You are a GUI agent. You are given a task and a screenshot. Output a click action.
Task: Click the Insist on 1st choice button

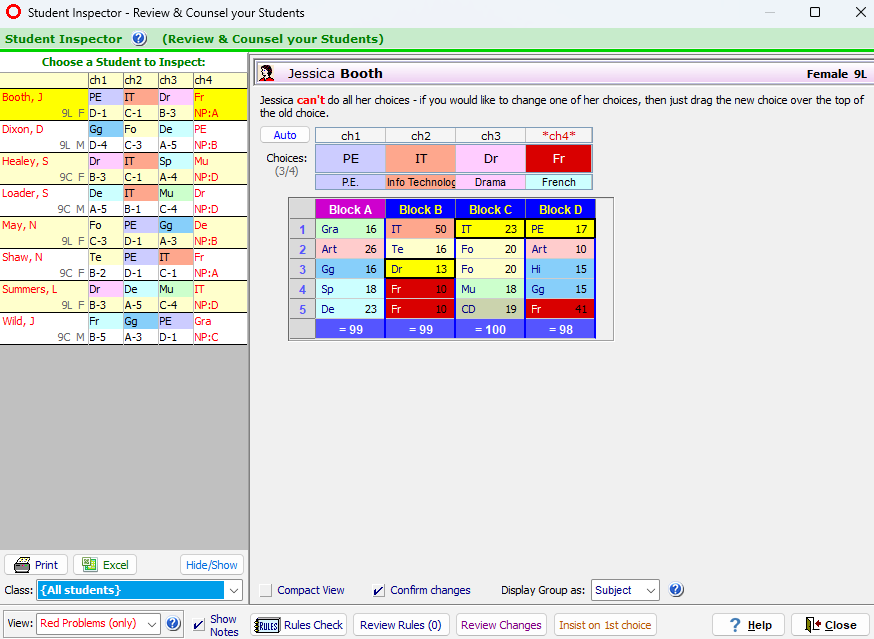click(605, 625)
